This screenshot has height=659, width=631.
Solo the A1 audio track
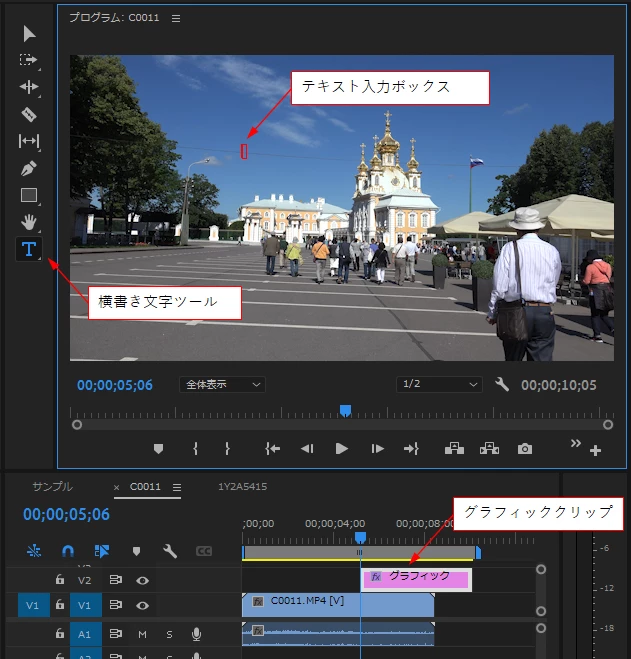pos(169,634)
